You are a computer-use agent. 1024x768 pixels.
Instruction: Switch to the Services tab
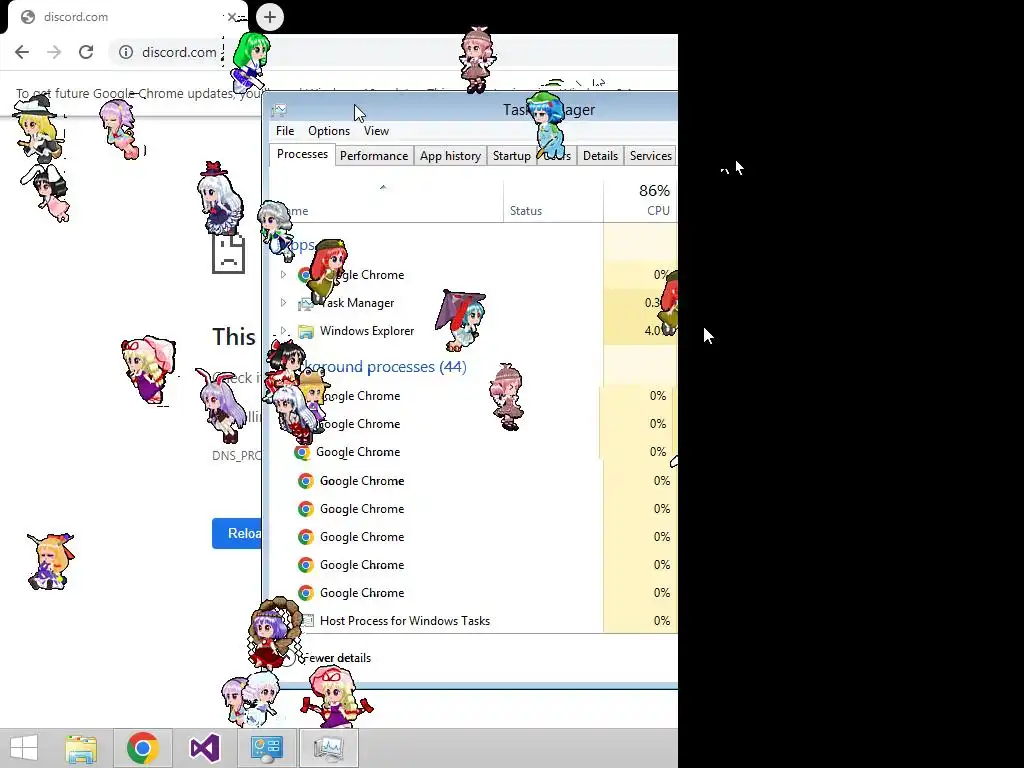(650, 155)
